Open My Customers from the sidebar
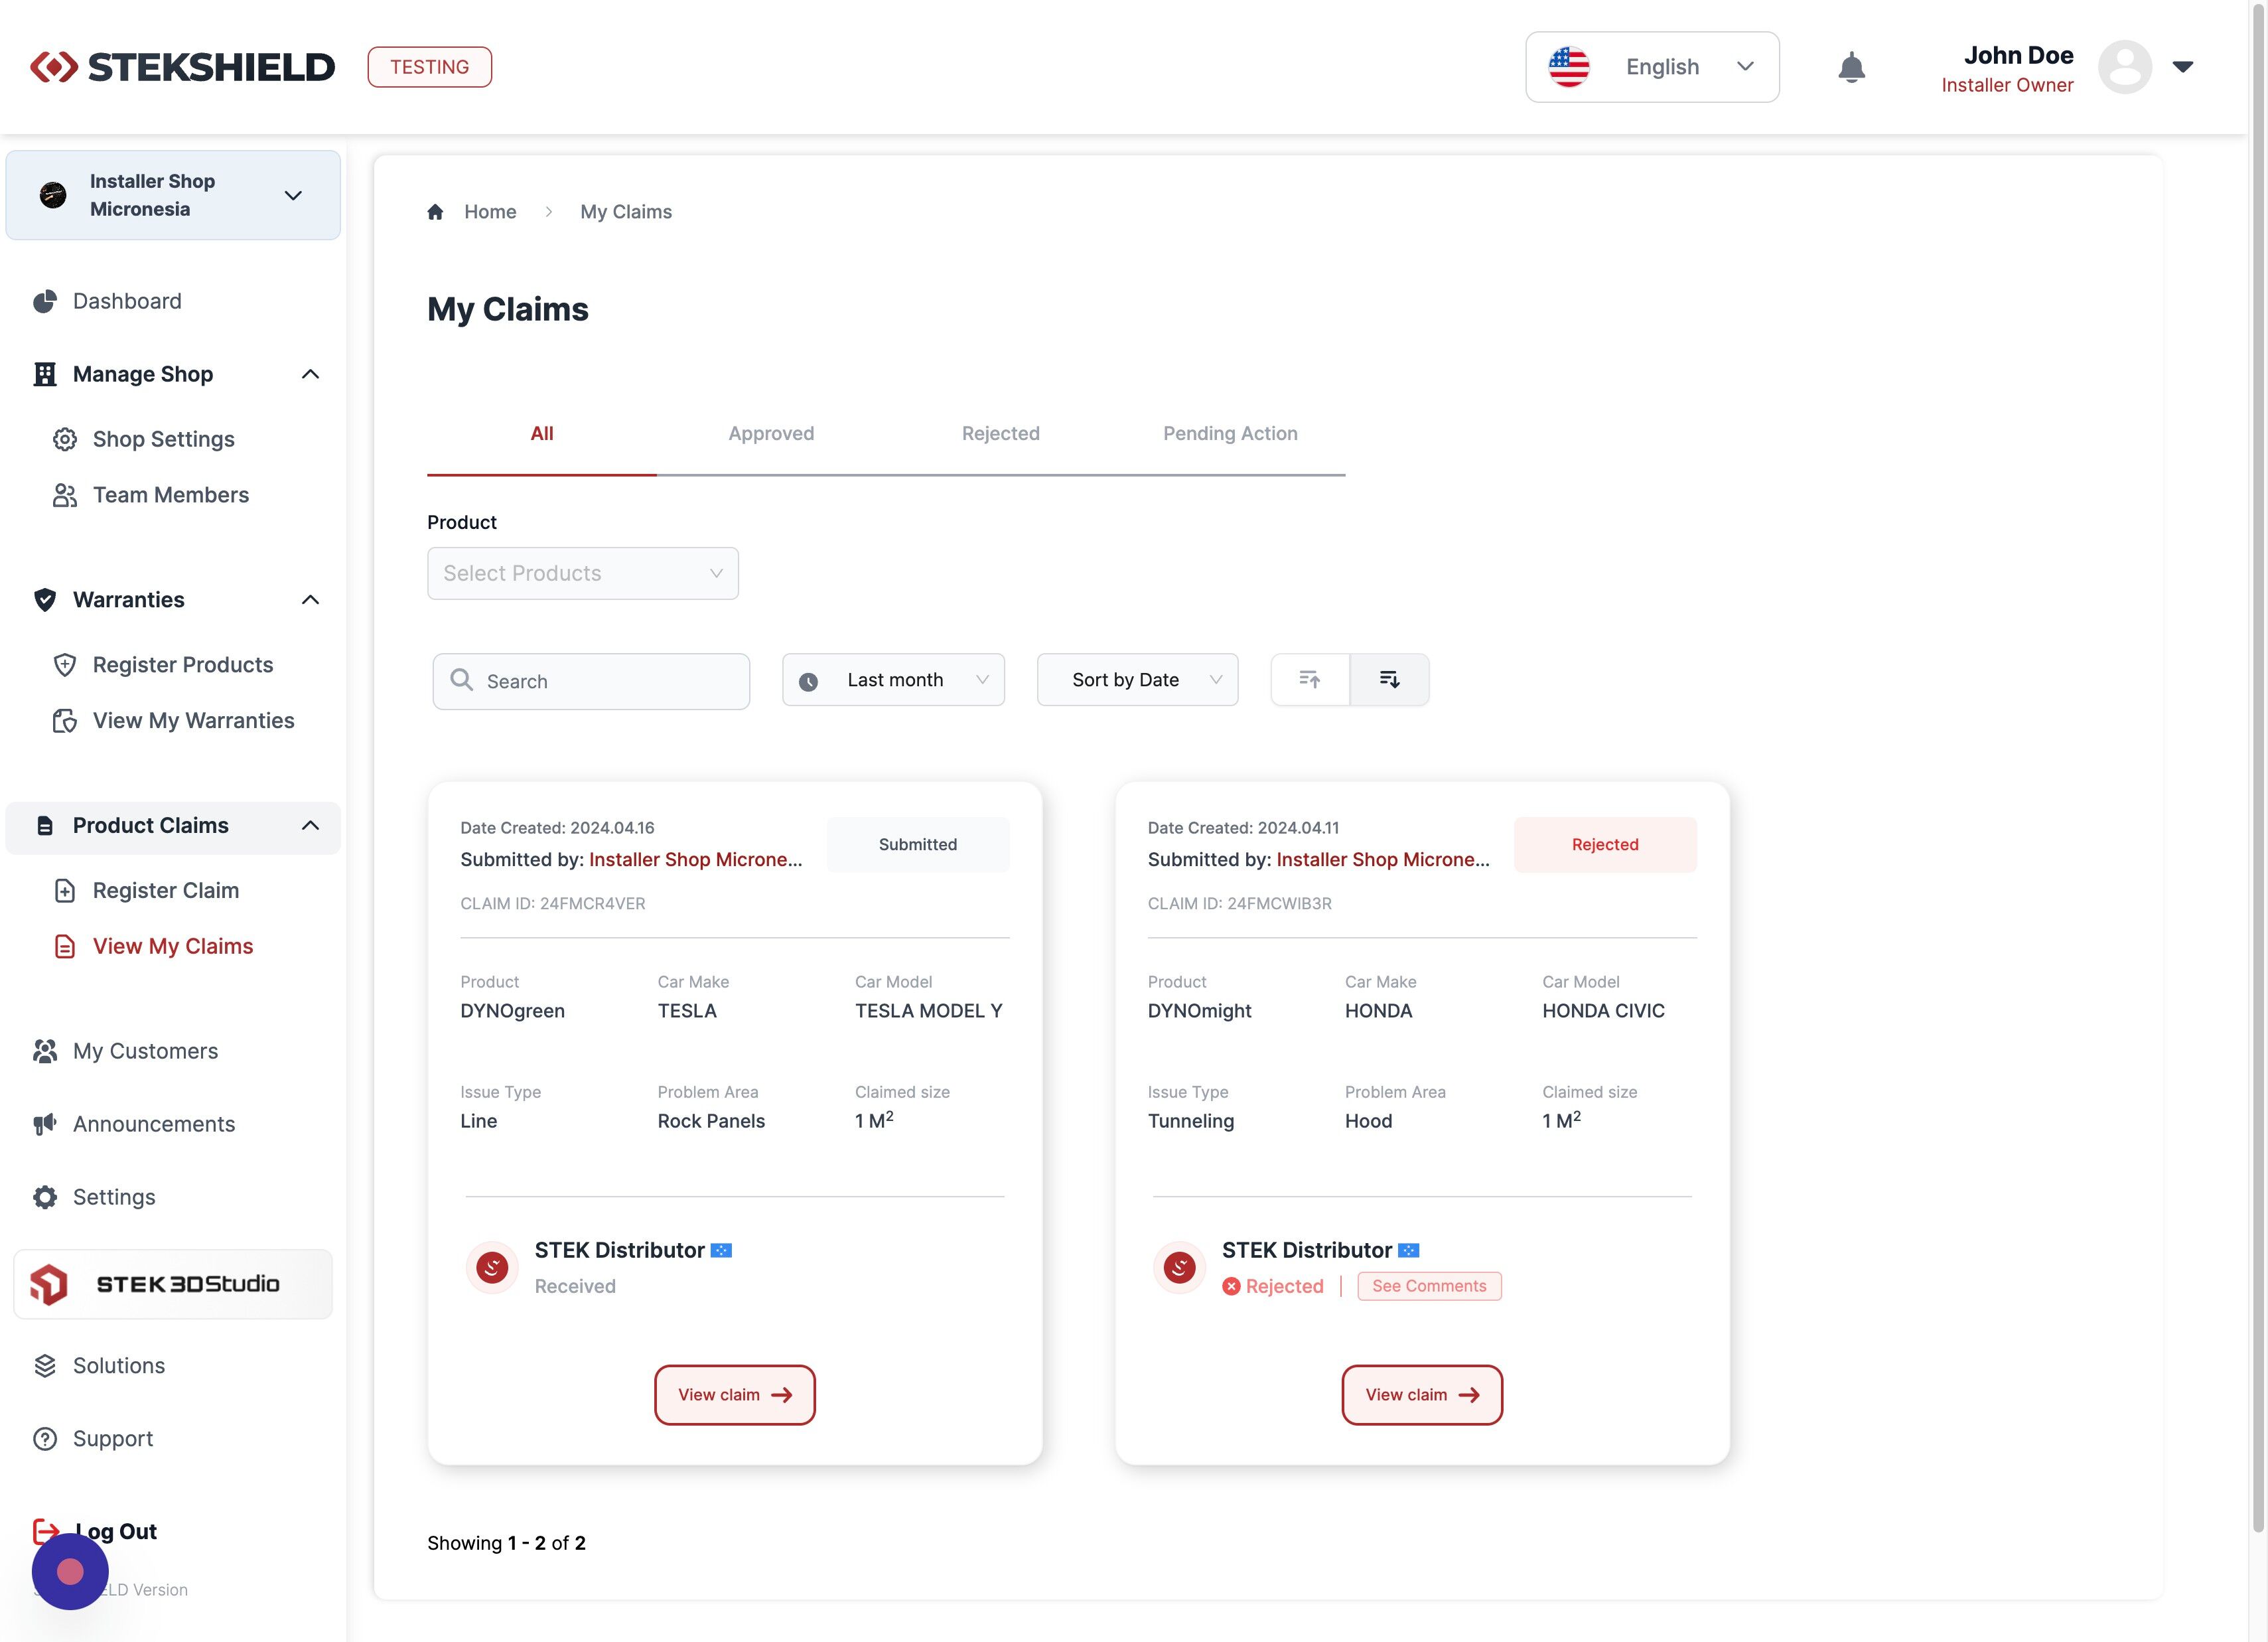This screenshot has width=2268, height=1642. coord(145,1051)
